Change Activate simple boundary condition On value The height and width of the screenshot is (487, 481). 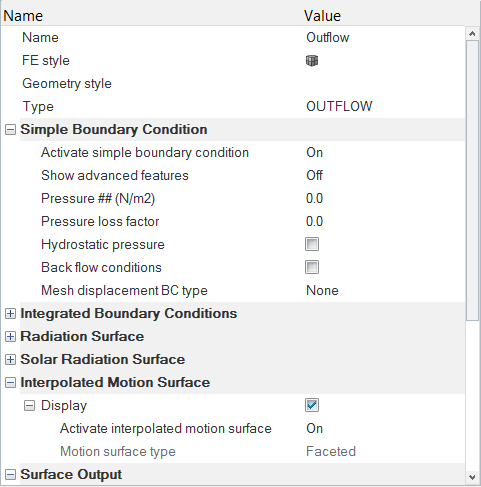[x=314, y=153]
